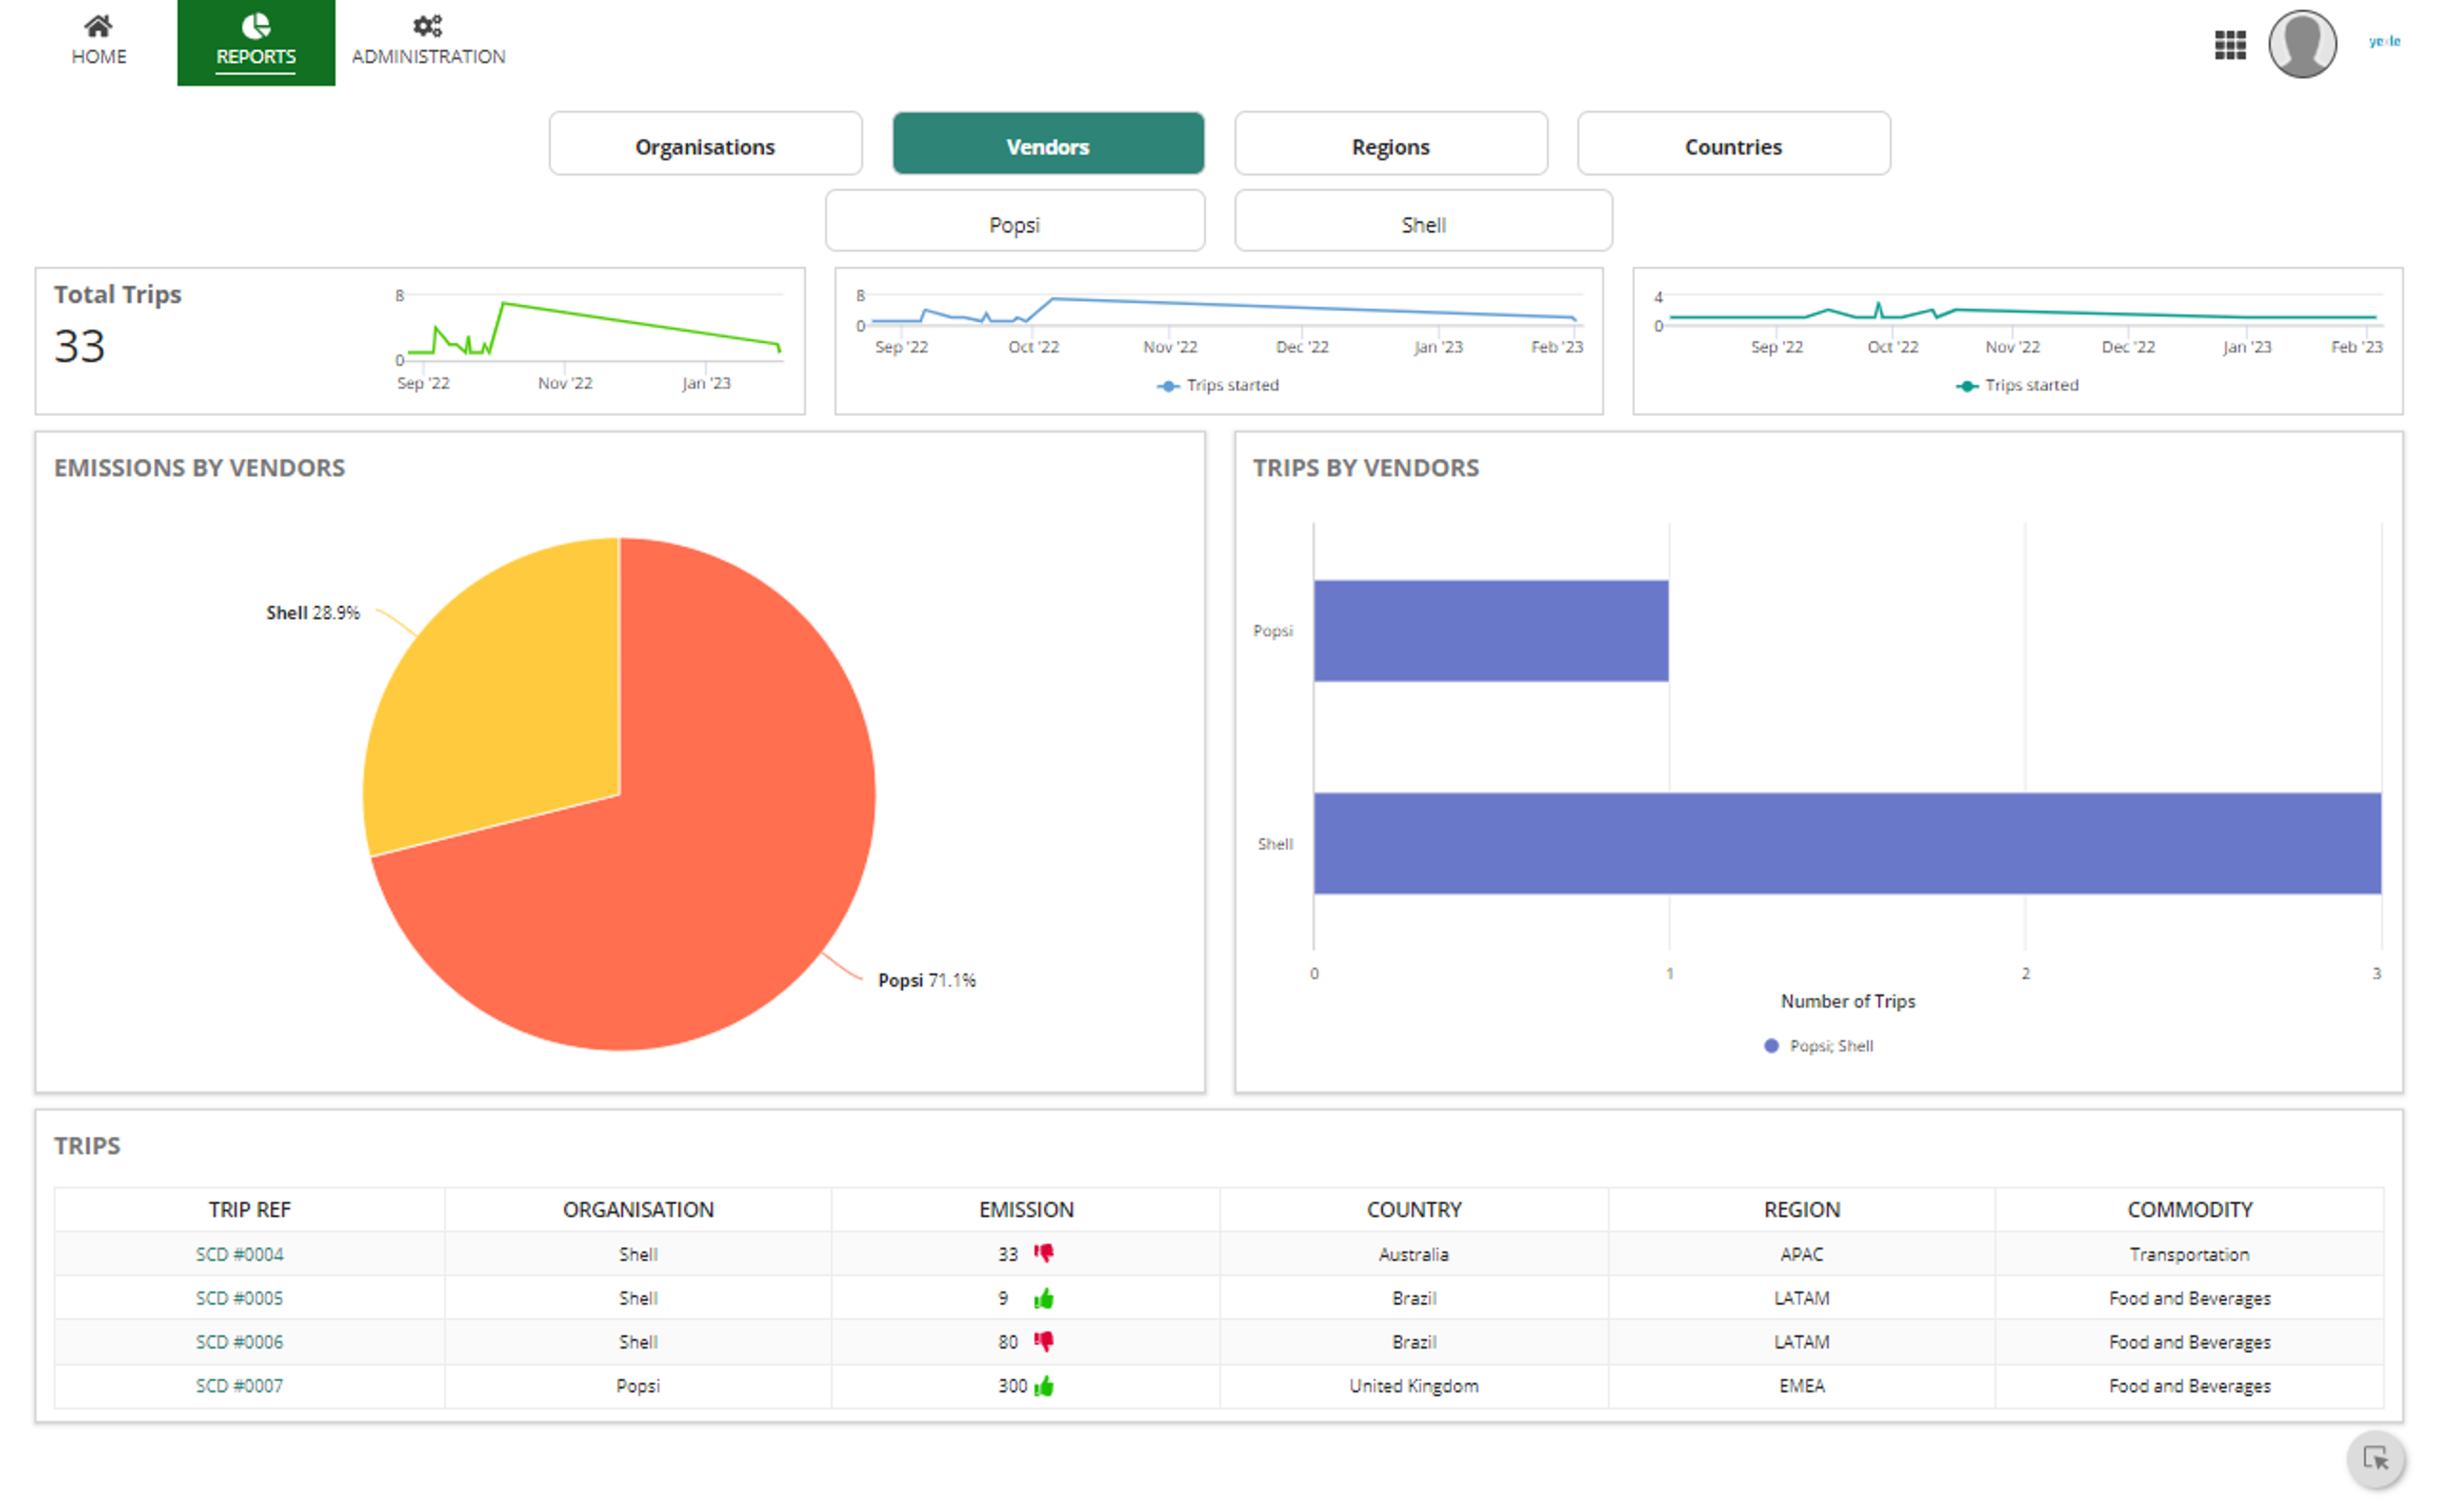Open Administration gears icon
Screen dimensions: 2438x1512
(428, 25)
